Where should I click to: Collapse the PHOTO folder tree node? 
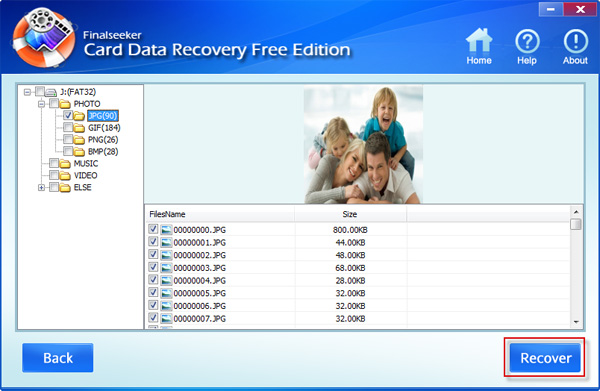(x=41, y=104)
